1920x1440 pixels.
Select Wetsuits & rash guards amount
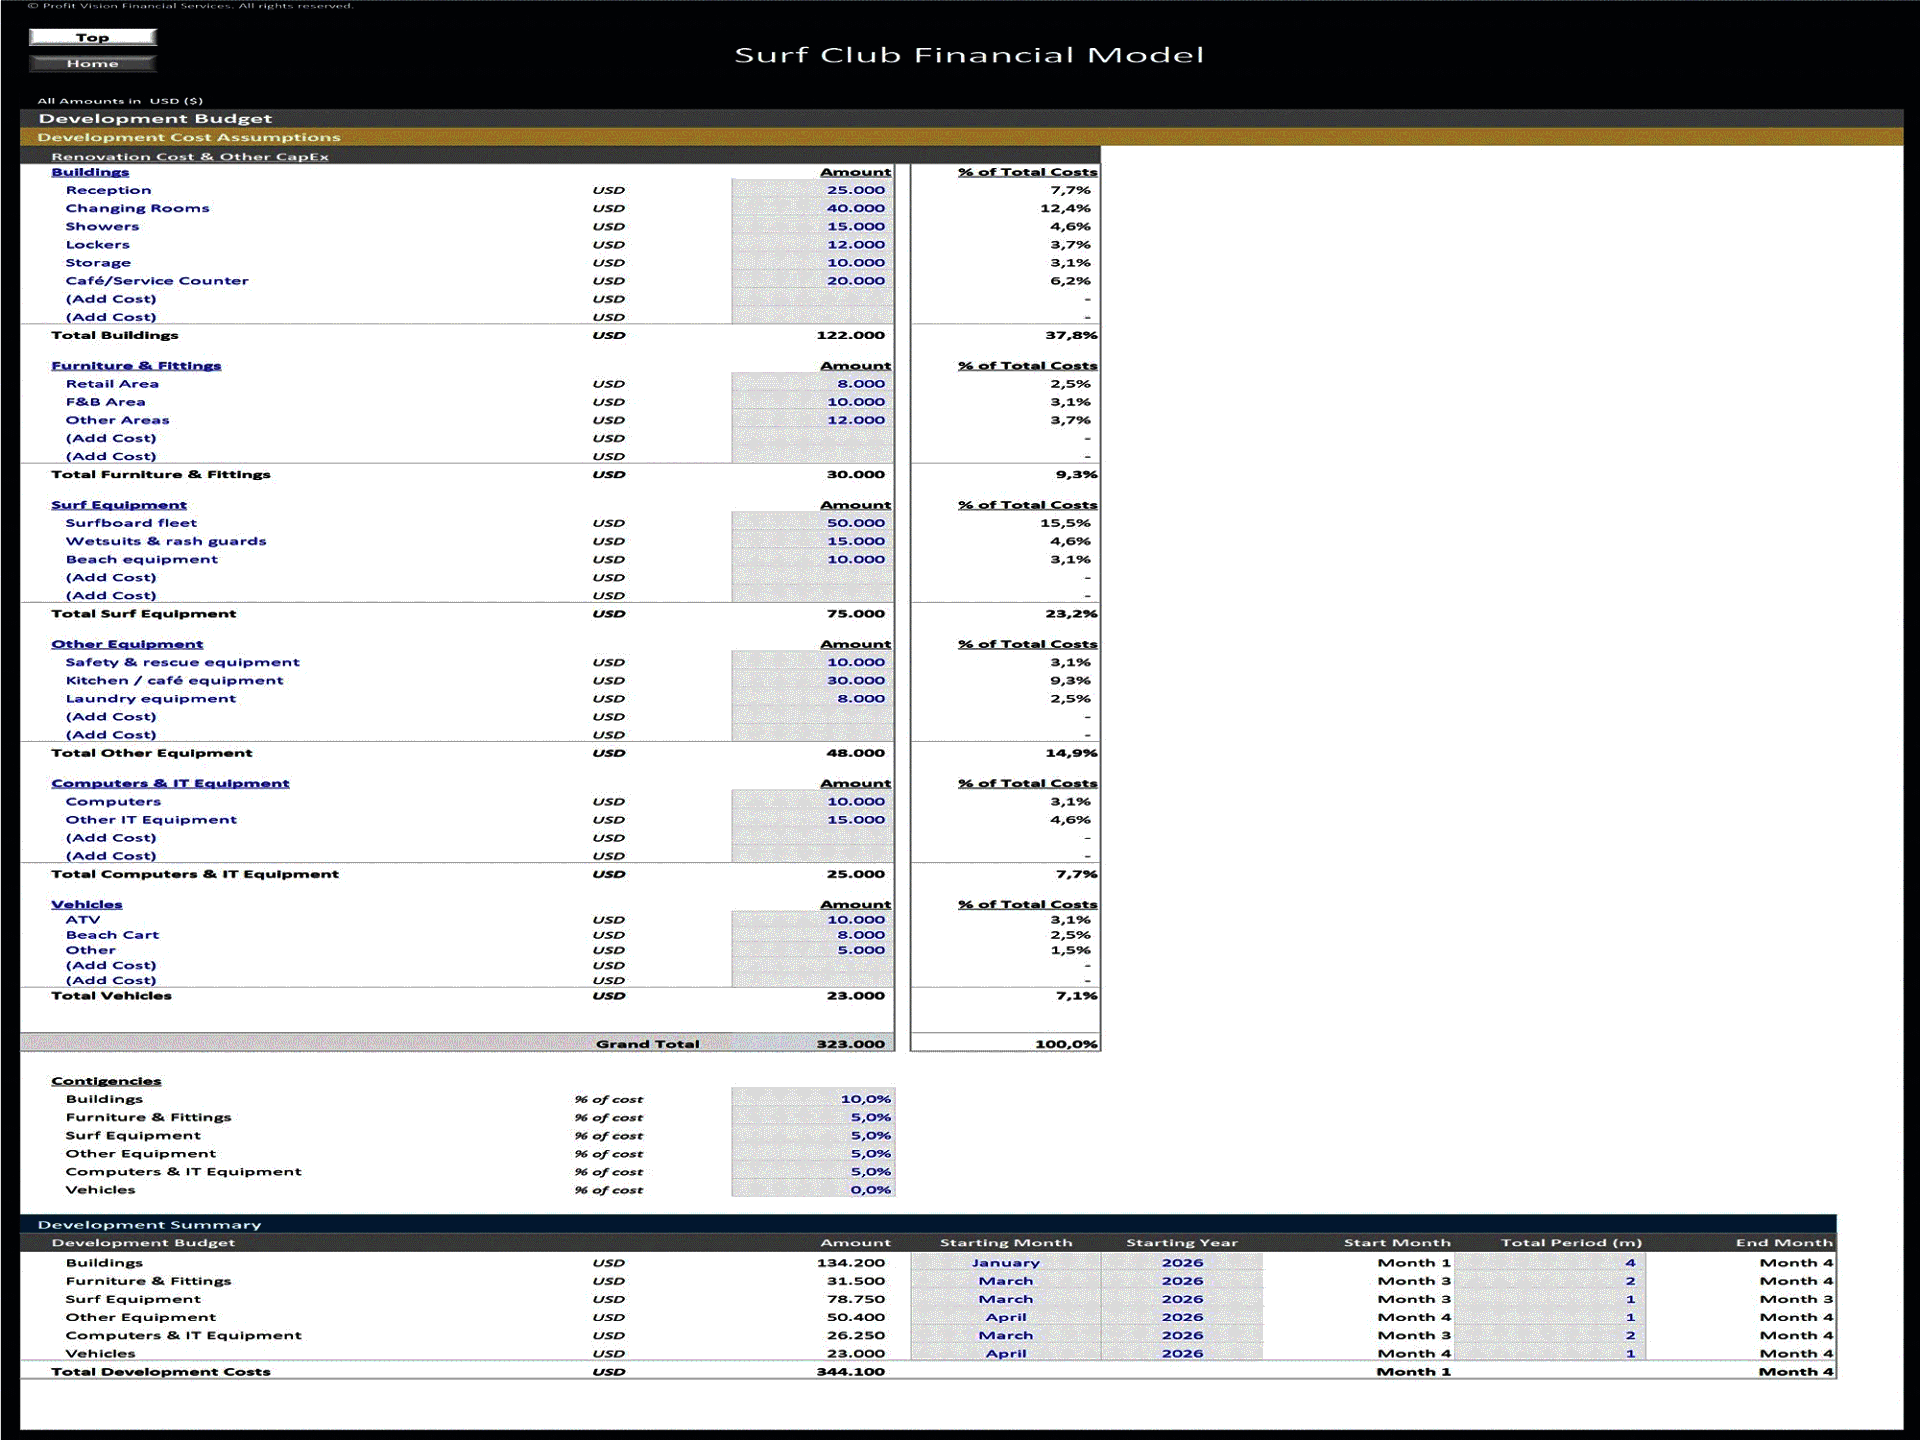click(813, 541)
